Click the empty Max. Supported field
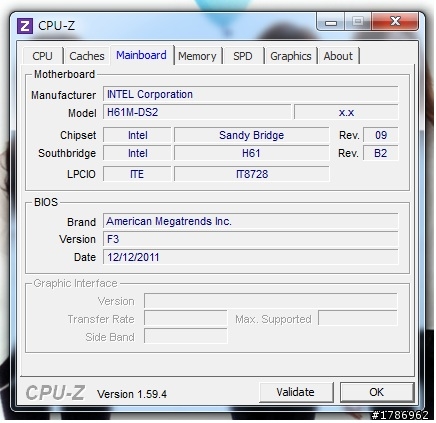This screenshot has height=423, width=436. click(x=358, y=318)
